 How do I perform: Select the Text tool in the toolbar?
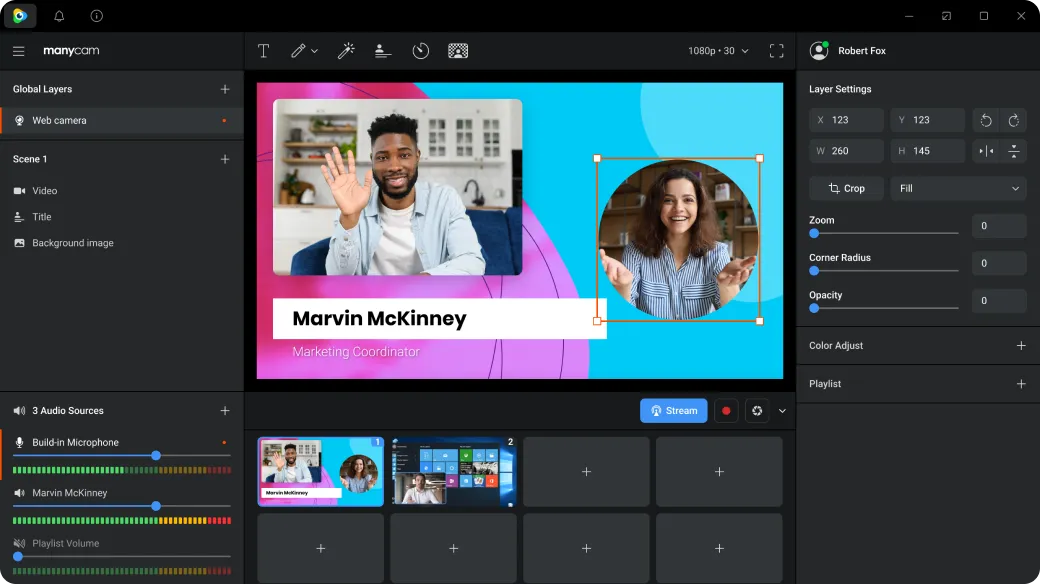point(263,50)
